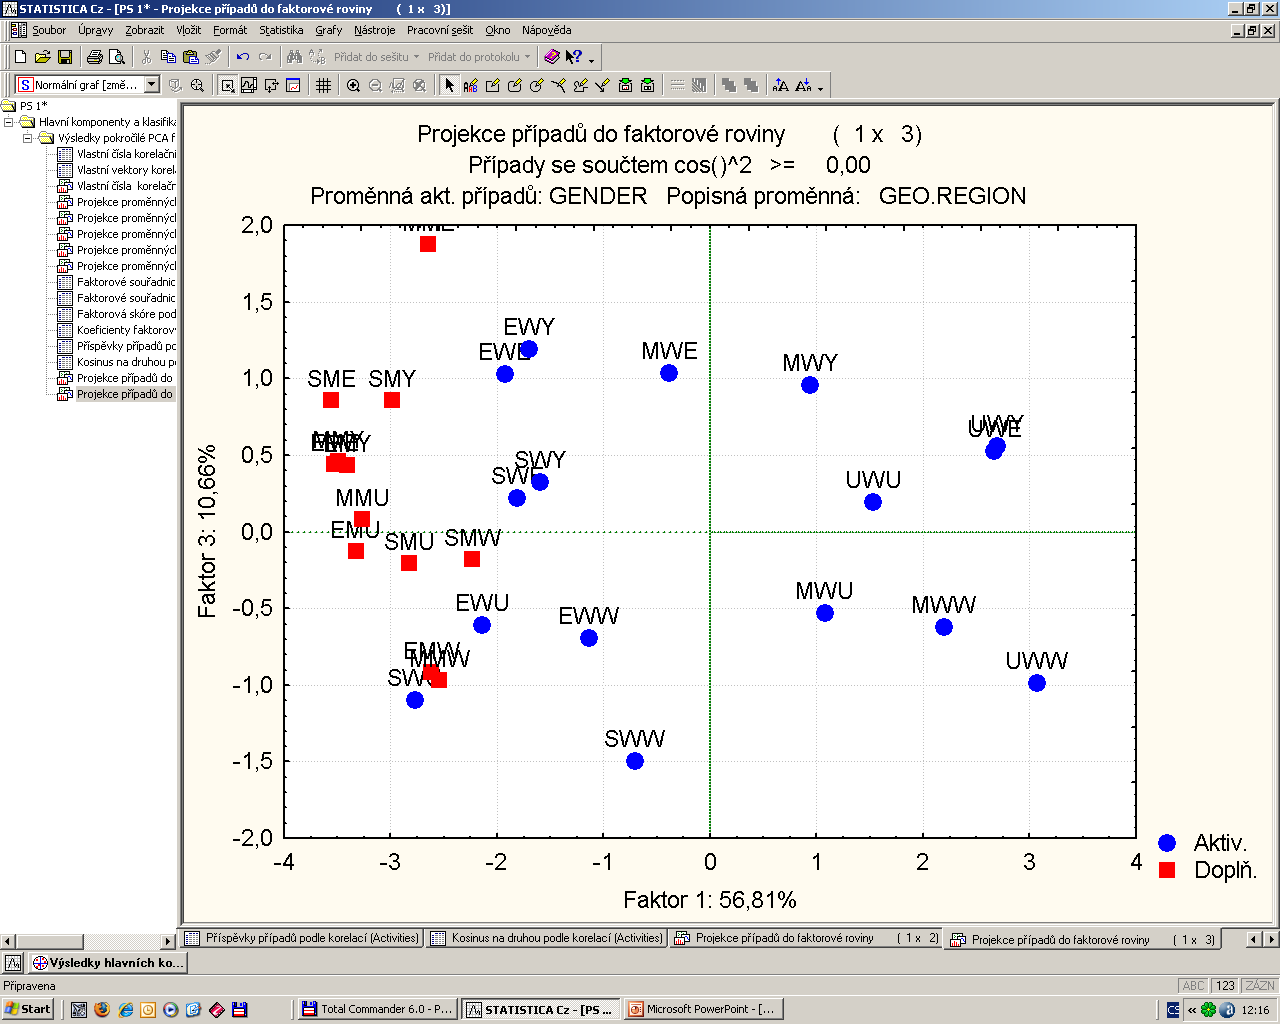This screenshot has width=1280, height=1024.
Task: Click the UWW data point on the plot
Action: [1037, 683]
